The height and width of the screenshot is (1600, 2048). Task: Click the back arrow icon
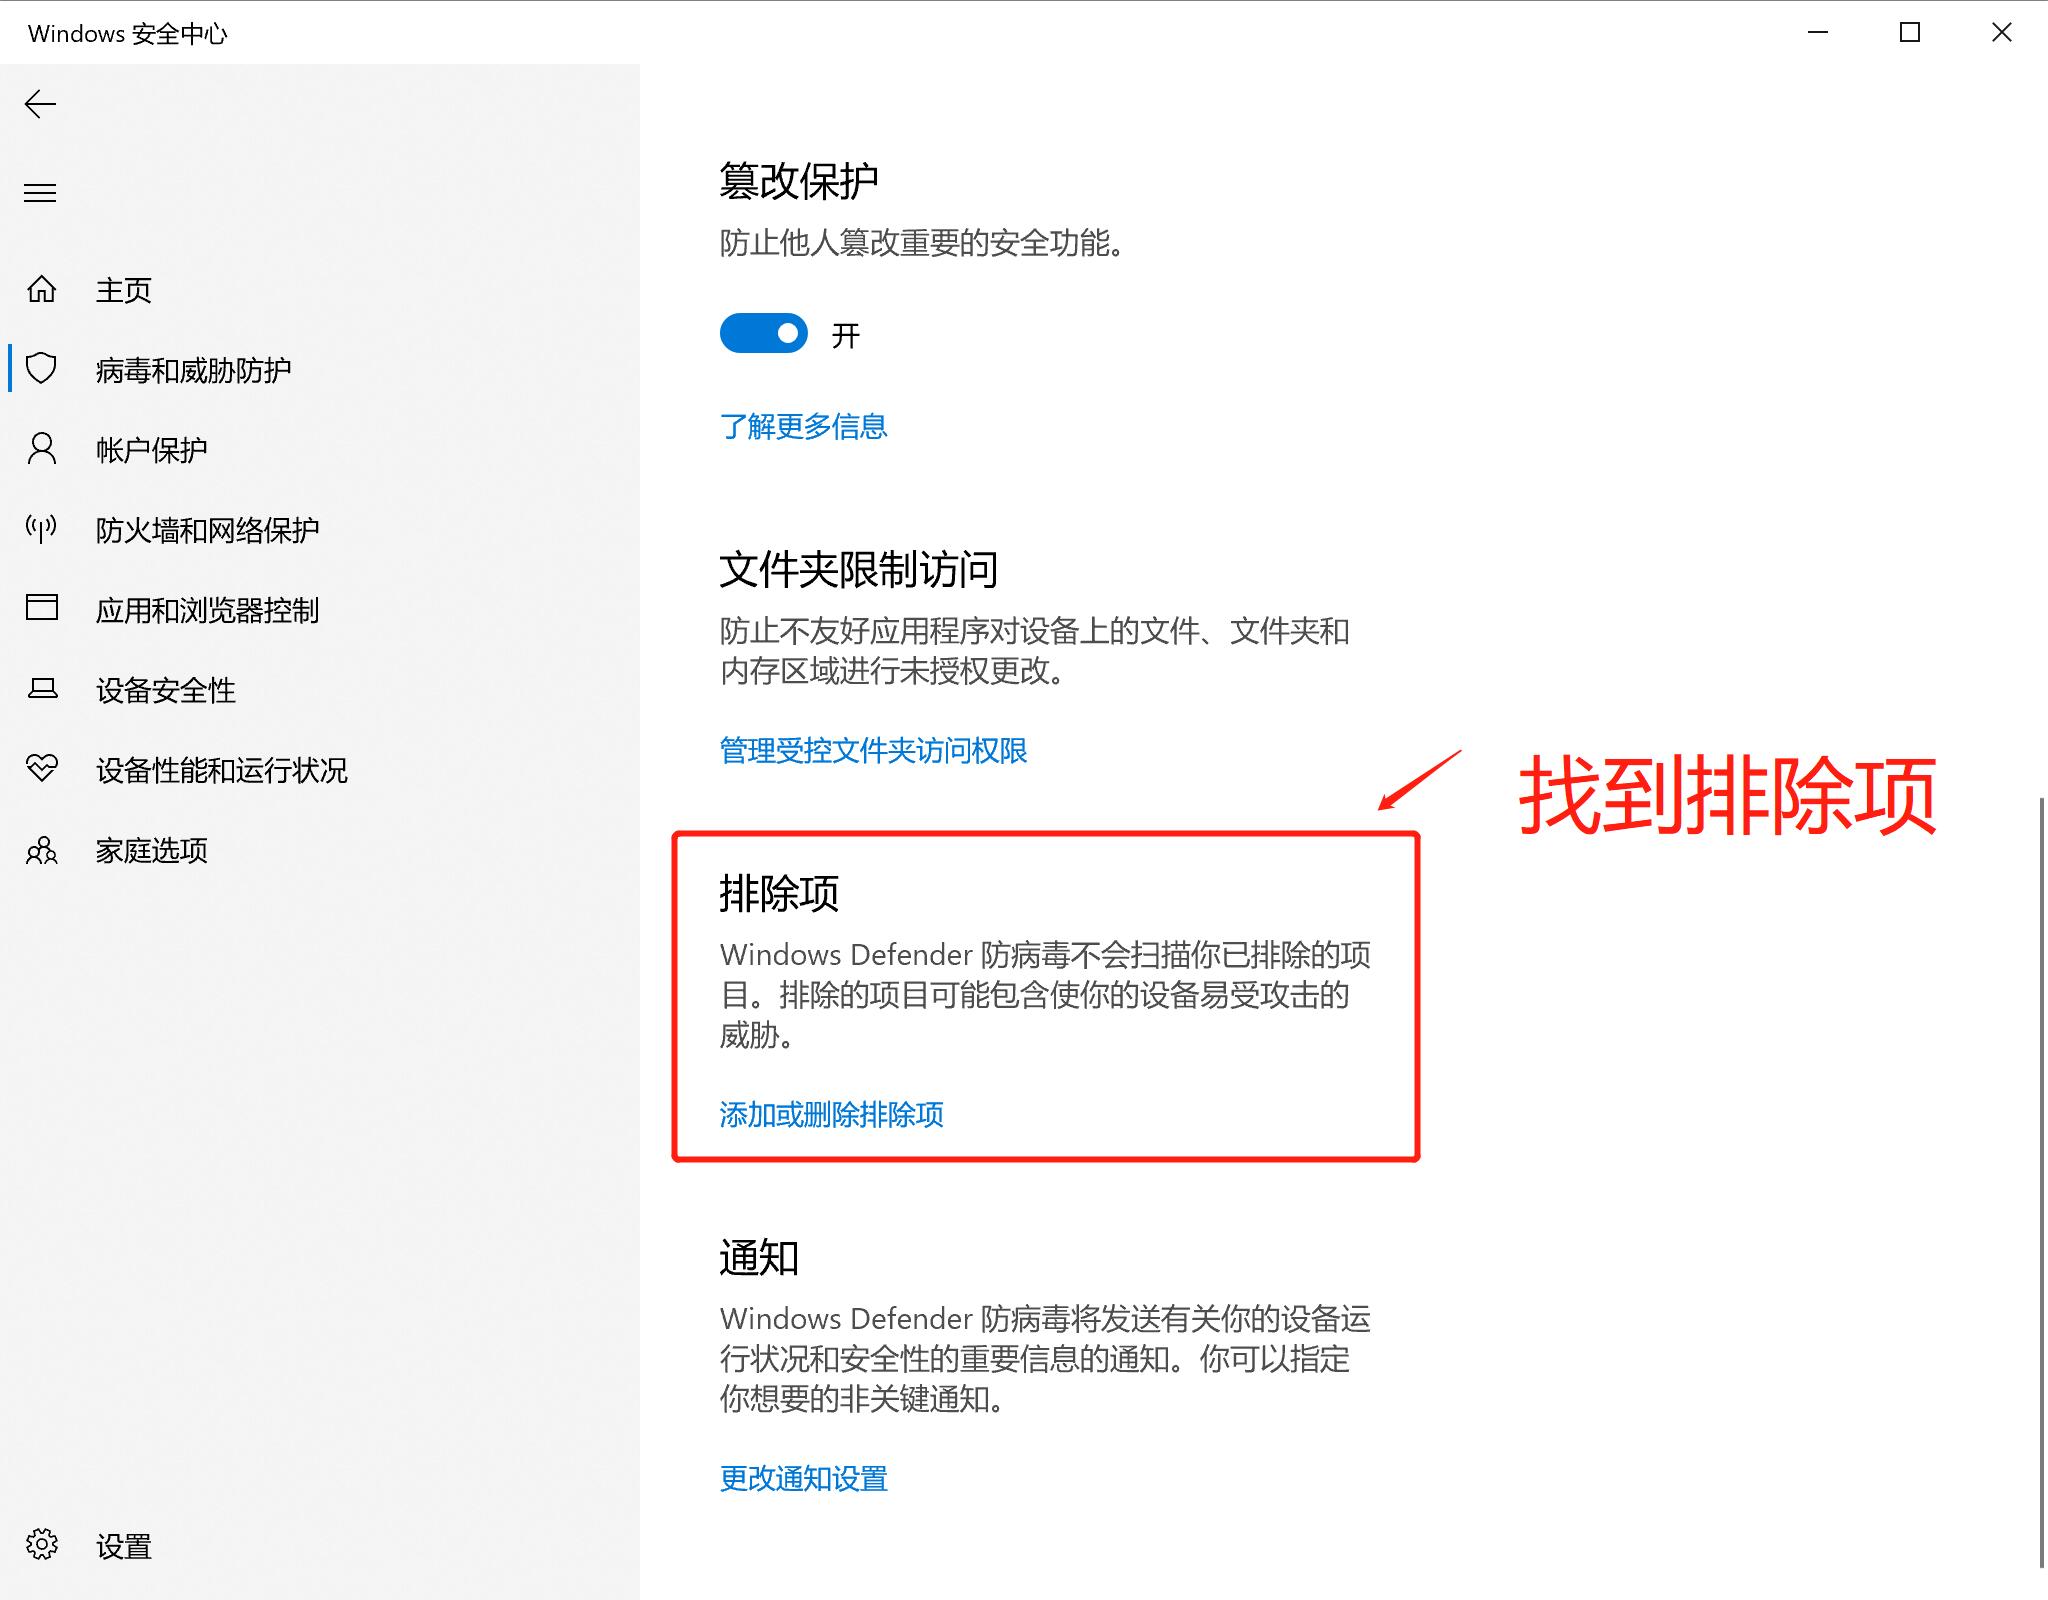pos(40,104)
